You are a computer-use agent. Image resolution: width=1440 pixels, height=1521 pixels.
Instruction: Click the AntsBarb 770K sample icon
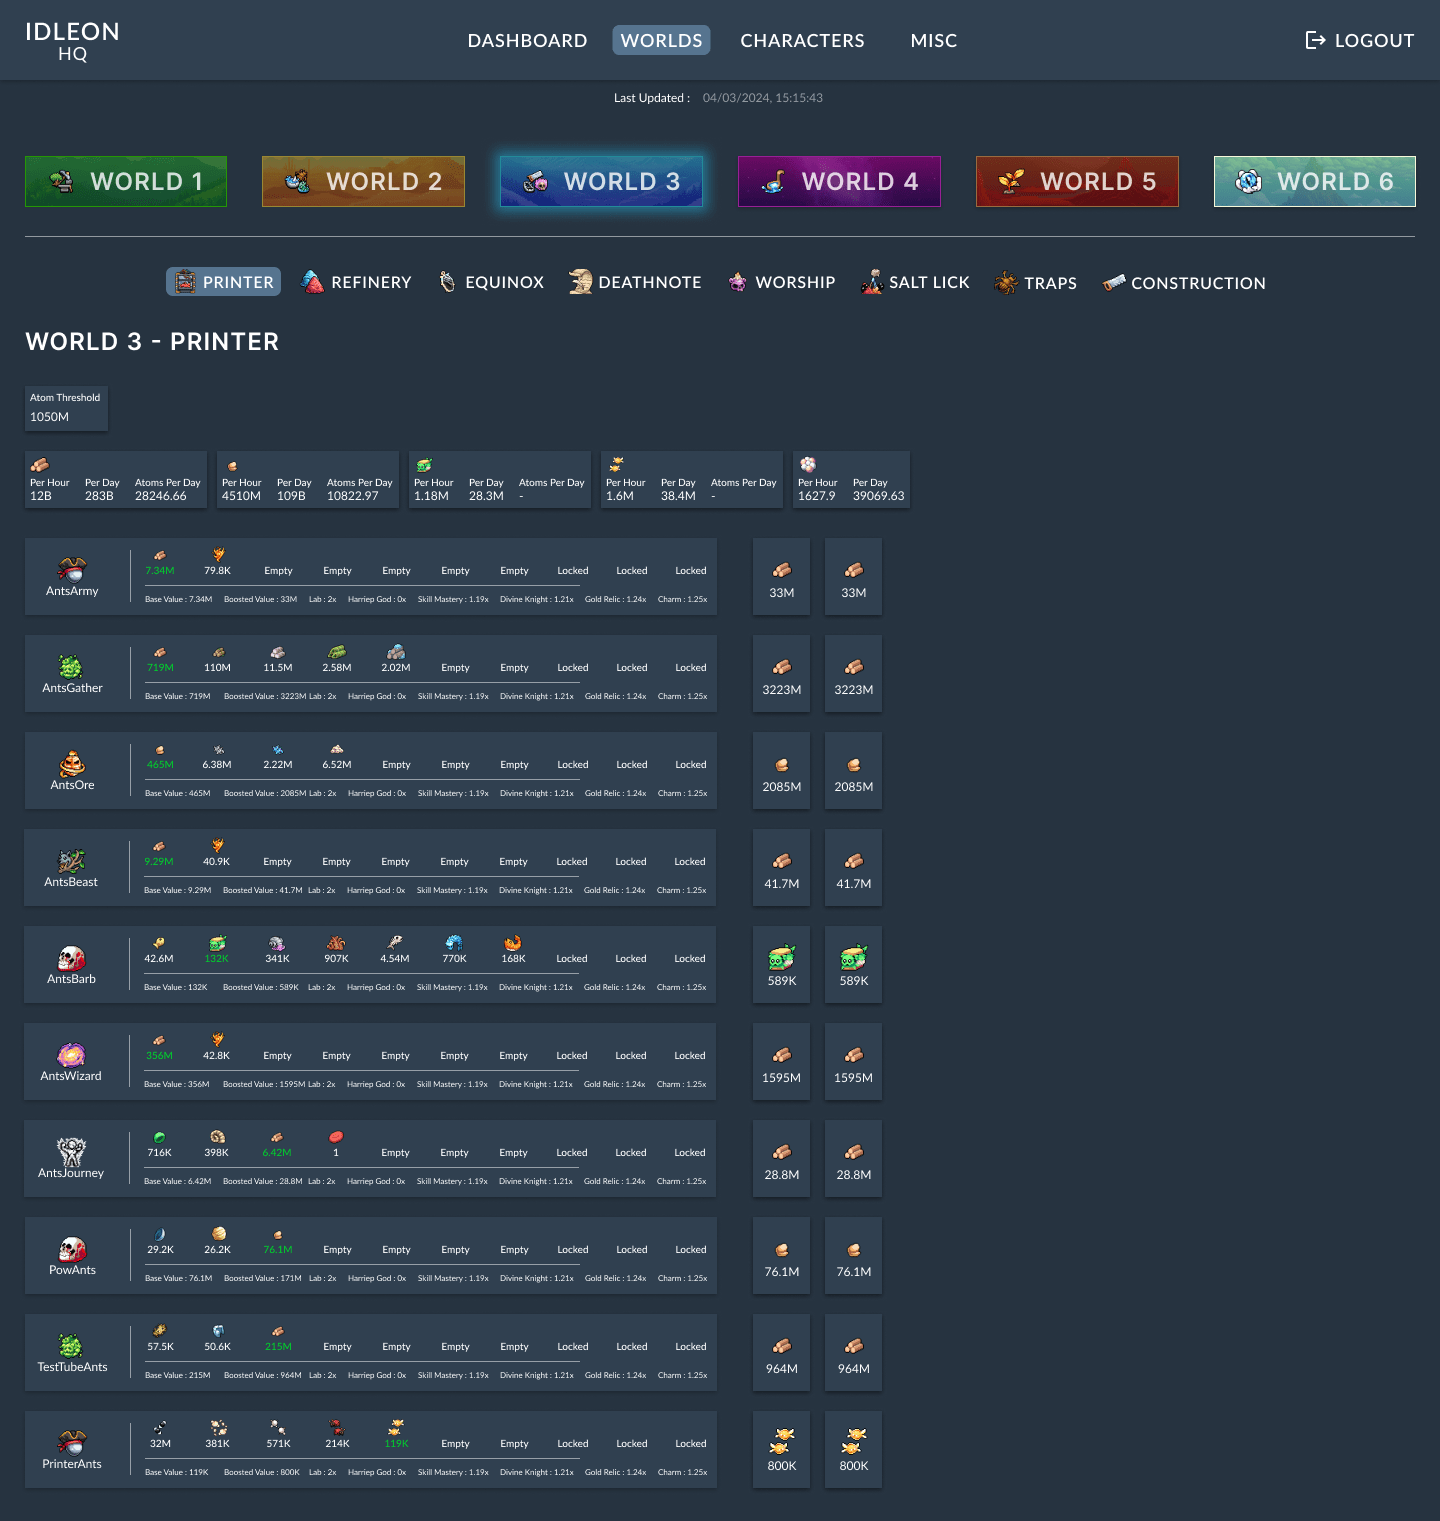(454, 942)
